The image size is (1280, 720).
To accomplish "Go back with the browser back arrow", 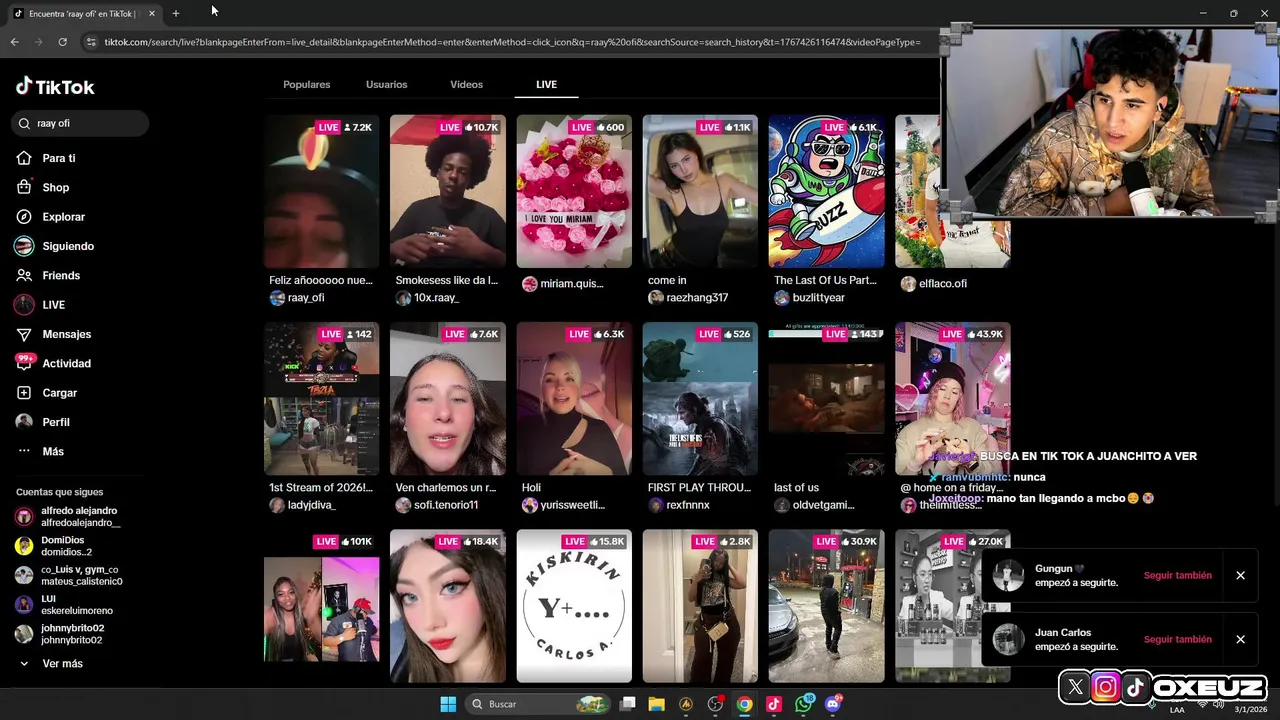I will click(x=14, y=42).
